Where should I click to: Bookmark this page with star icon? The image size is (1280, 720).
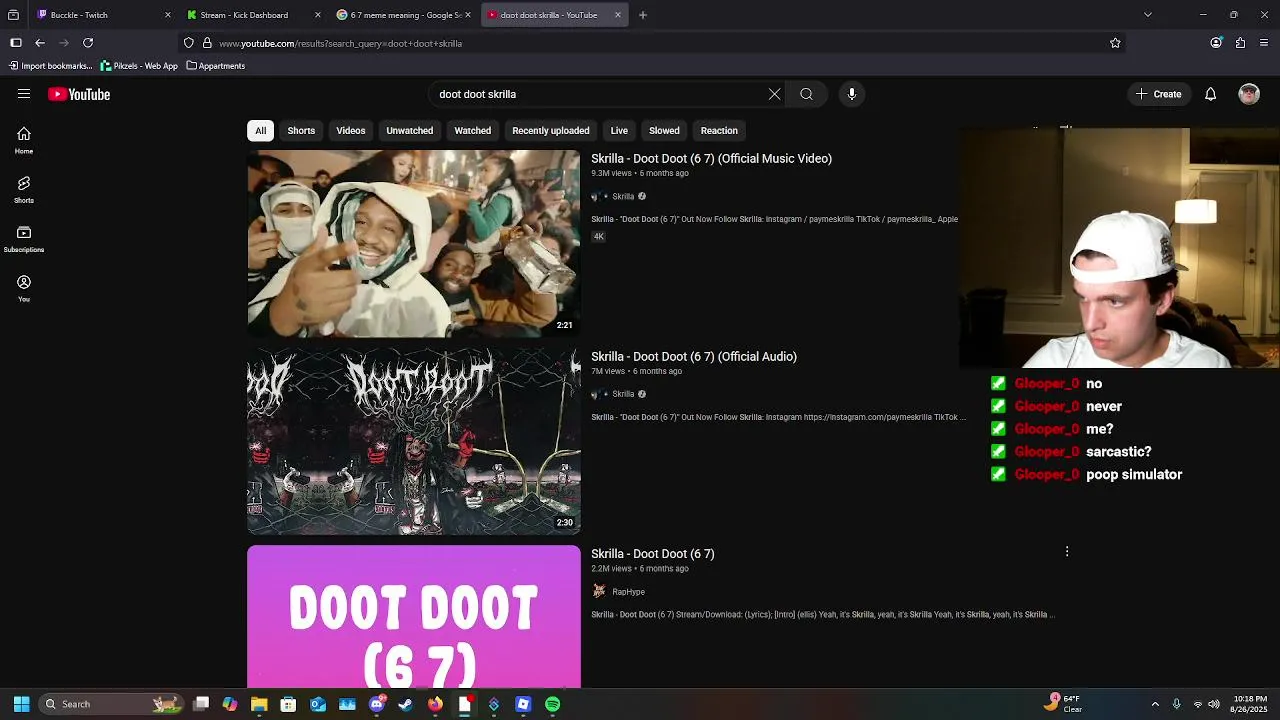click(x=1115, y=43)
